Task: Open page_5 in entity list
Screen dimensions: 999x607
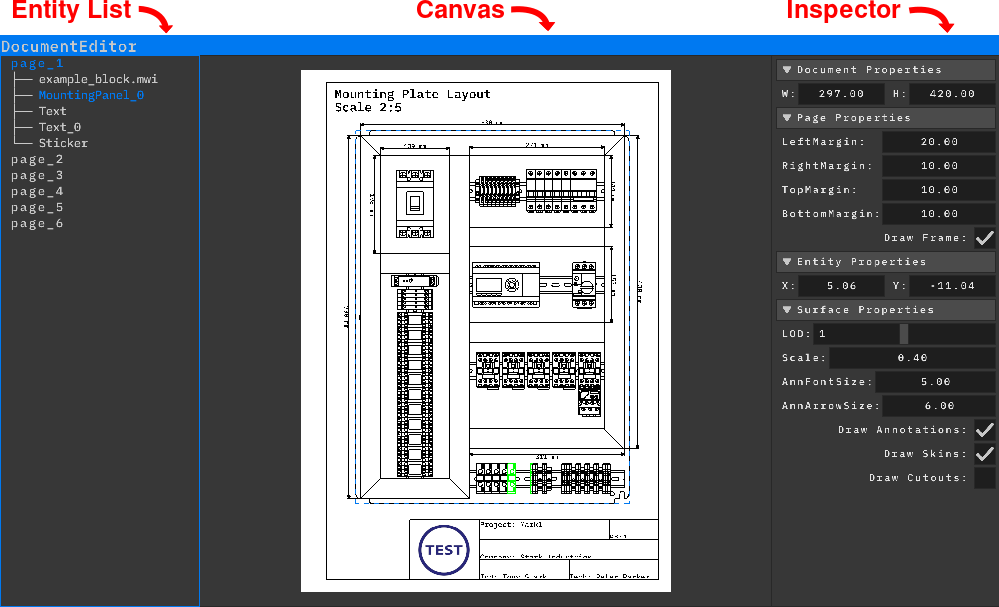Action: (x=37, y=207)
